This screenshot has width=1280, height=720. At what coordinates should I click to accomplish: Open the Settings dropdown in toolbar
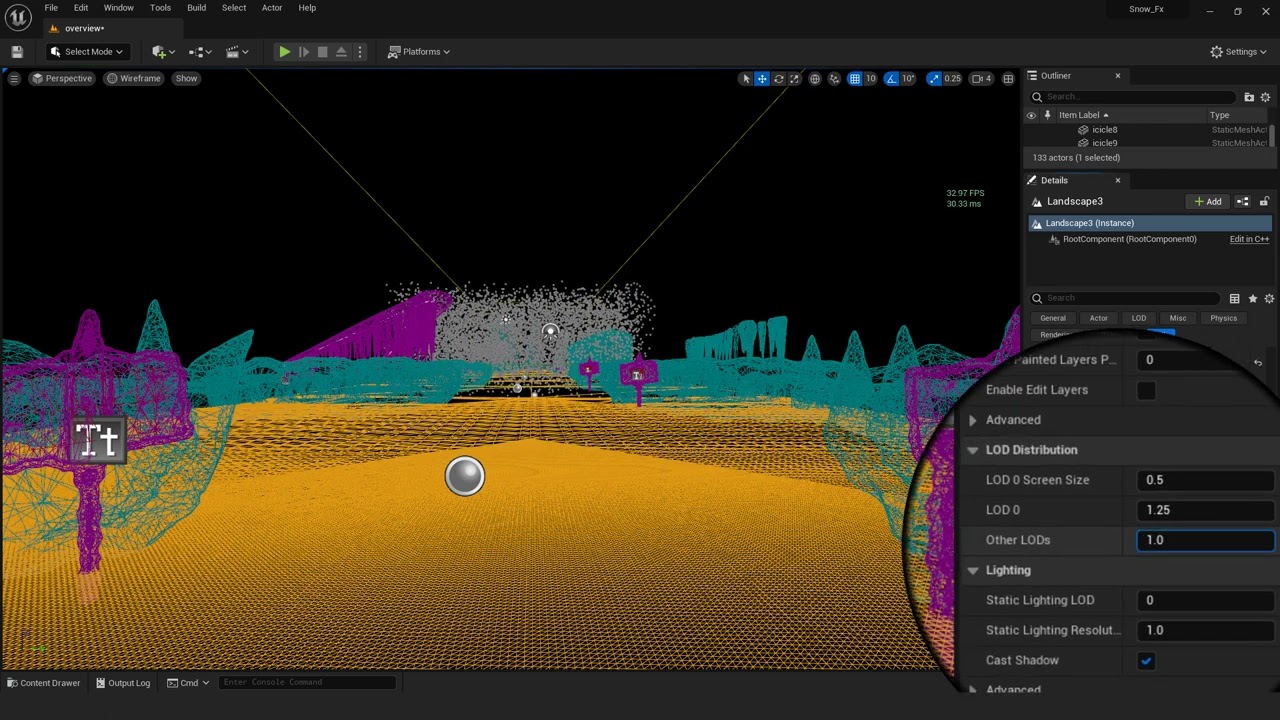pyautogui.click(x=1238, y=52)
